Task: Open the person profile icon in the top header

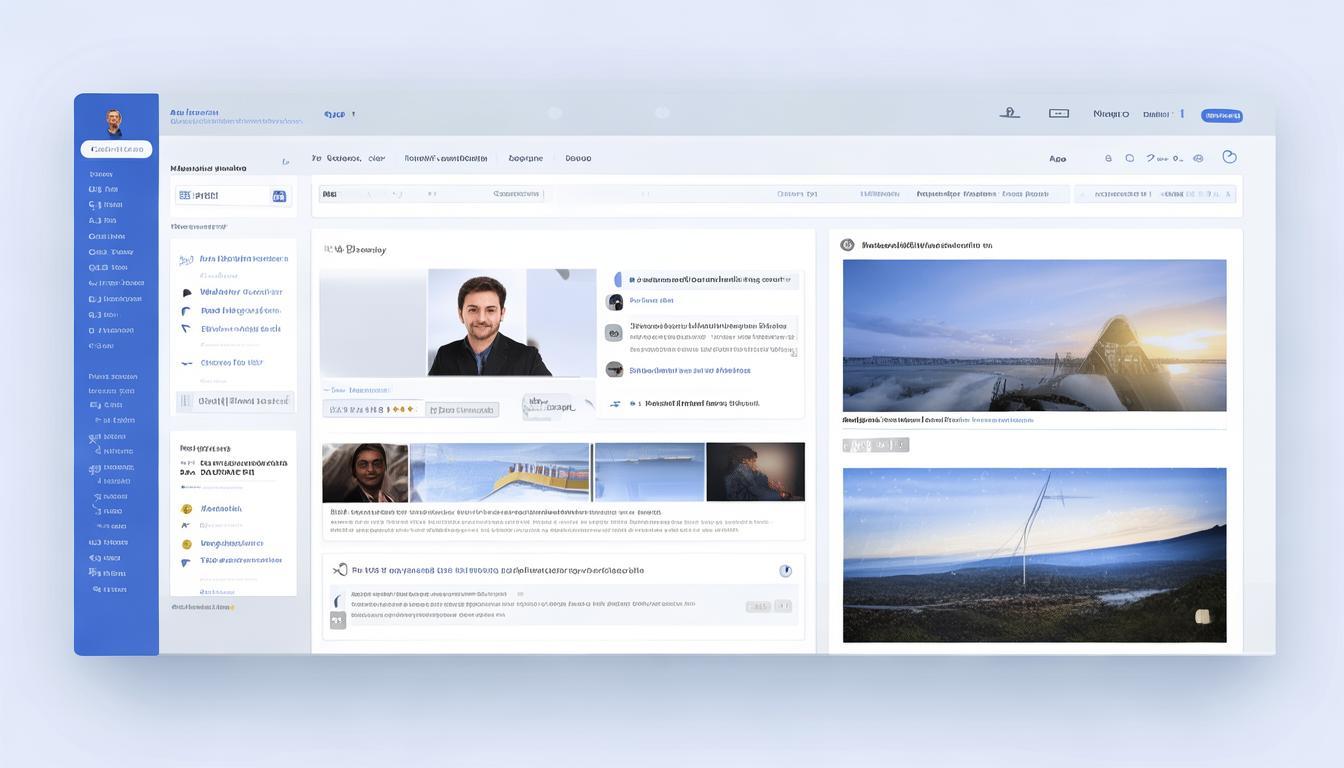Action: pos(1010,113)
